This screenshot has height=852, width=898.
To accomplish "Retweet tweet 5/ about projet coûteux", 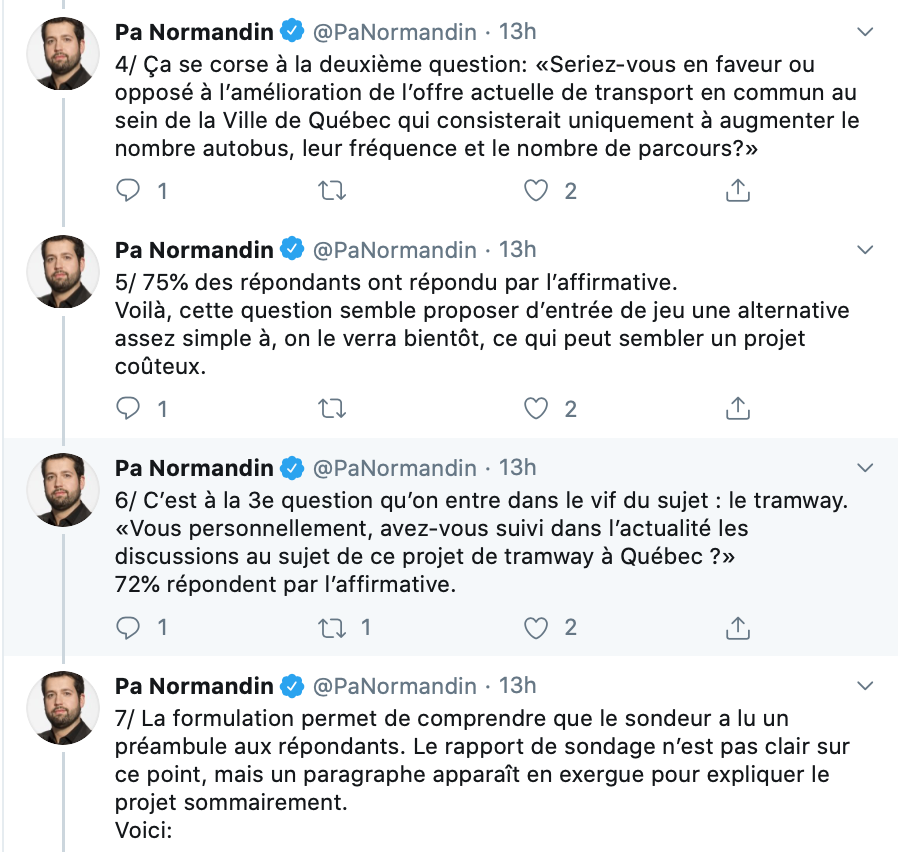I will pos(332,409).
